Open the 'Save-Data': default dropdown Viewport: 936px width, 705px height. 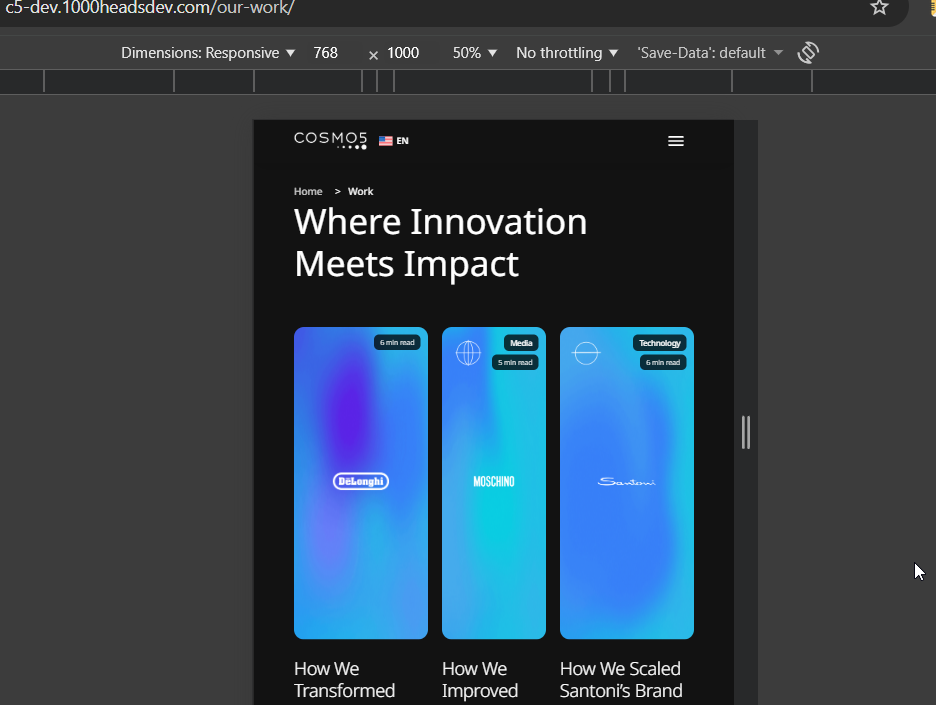click(x=710, y=53)
